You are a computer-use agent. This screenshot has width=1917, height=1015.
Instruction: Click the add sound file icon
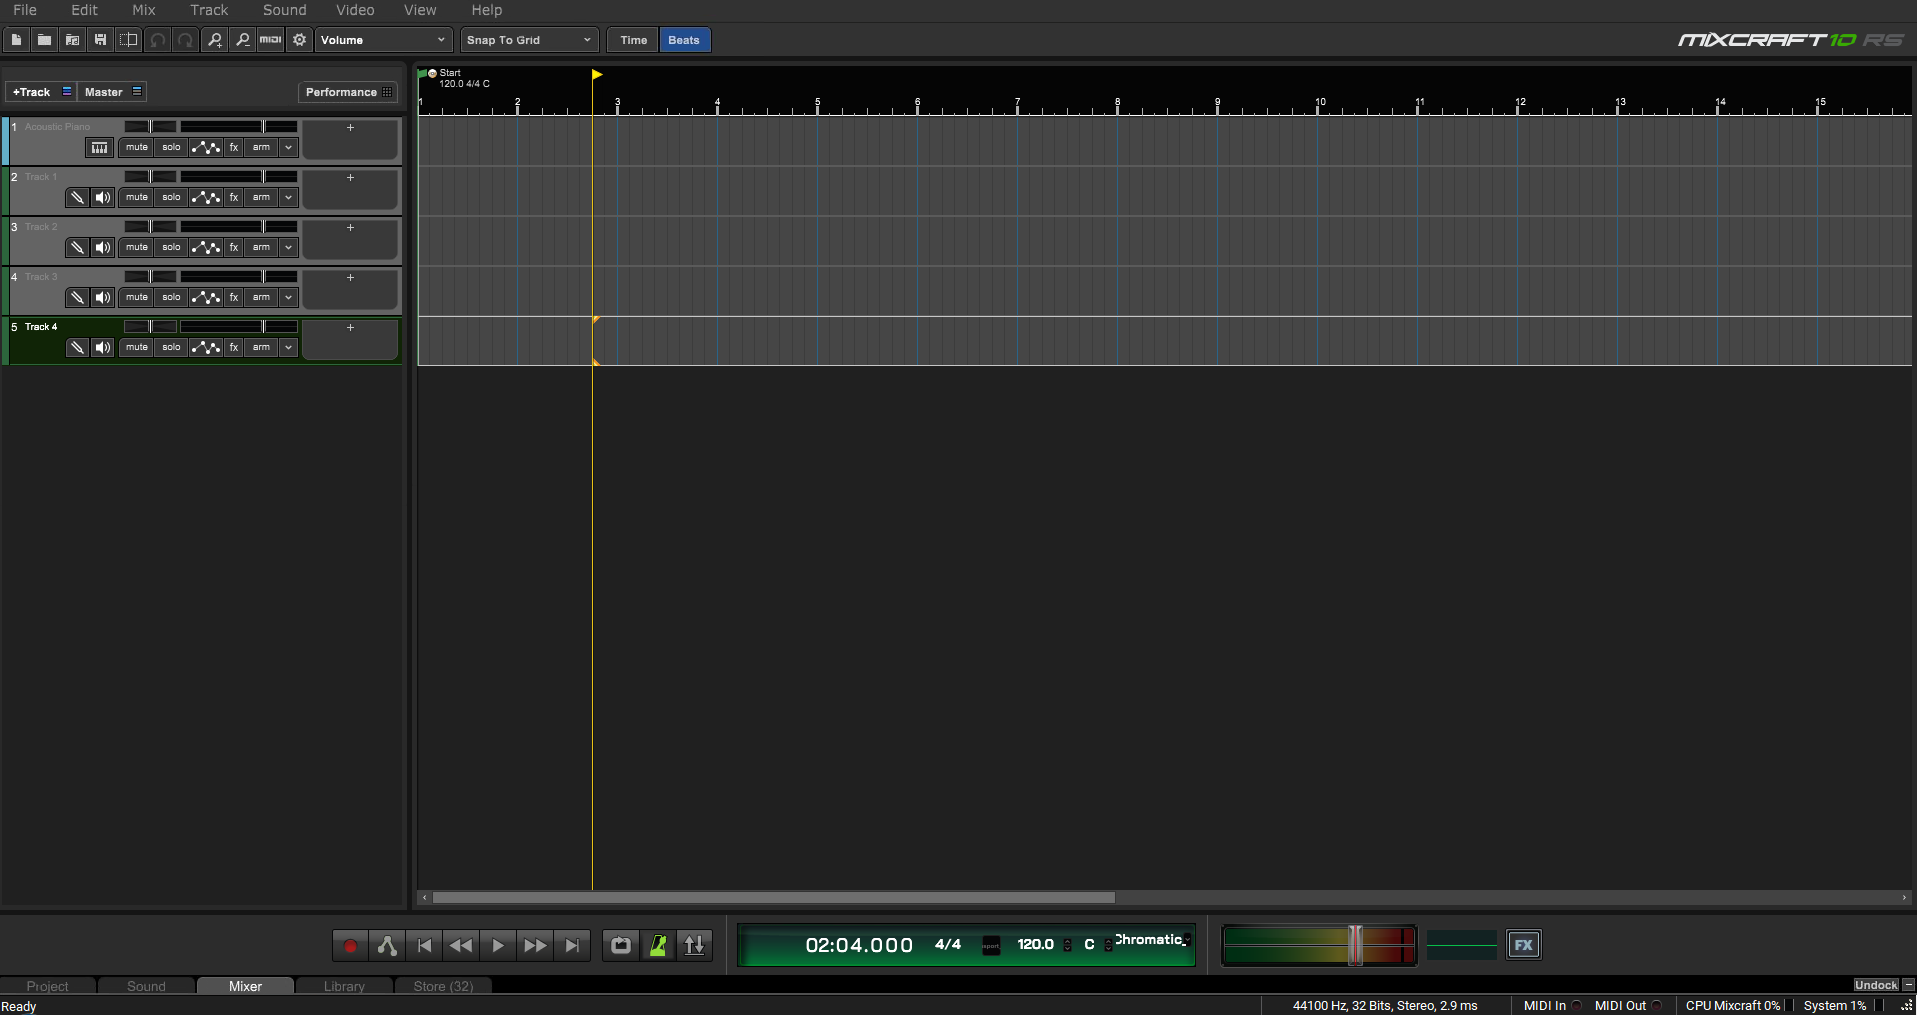click(x=72, y=40)
